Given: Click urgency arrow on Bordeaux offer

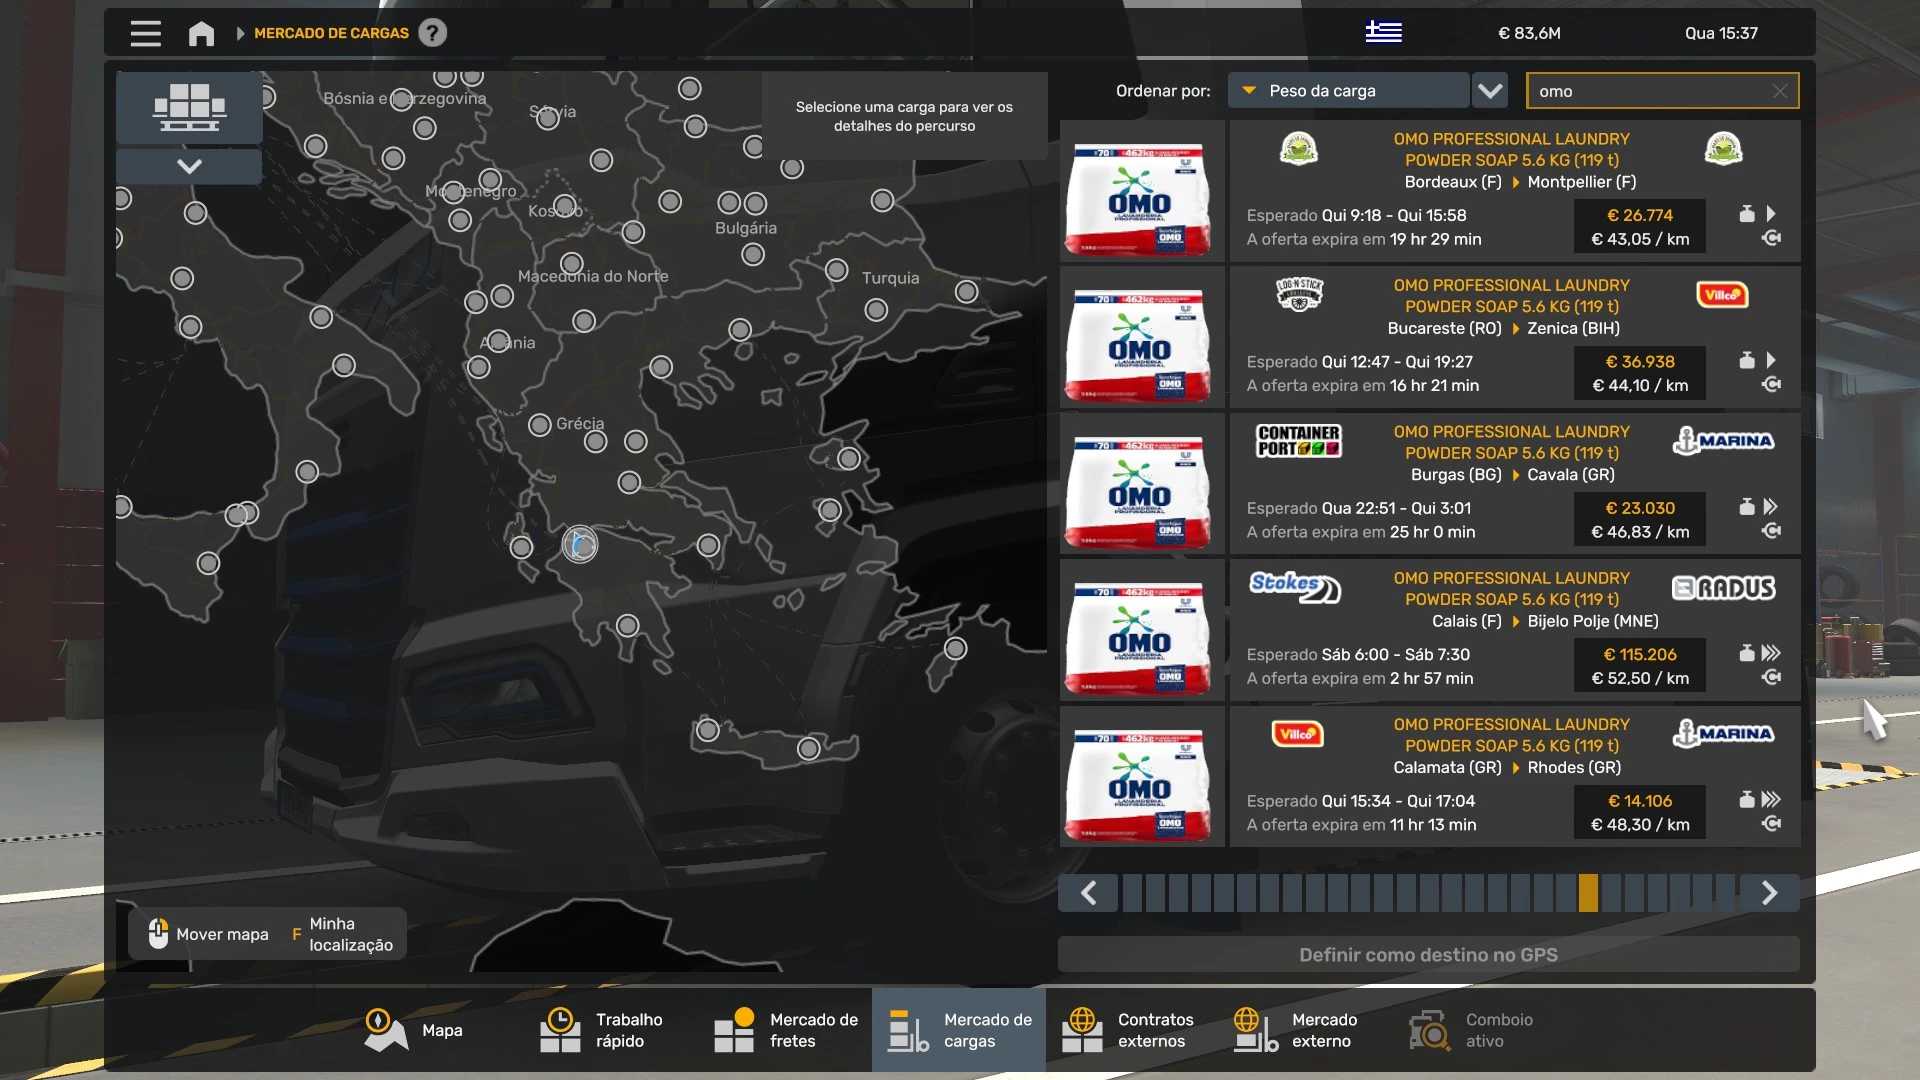Looking at the screenshot, I should pos(1771,214).
